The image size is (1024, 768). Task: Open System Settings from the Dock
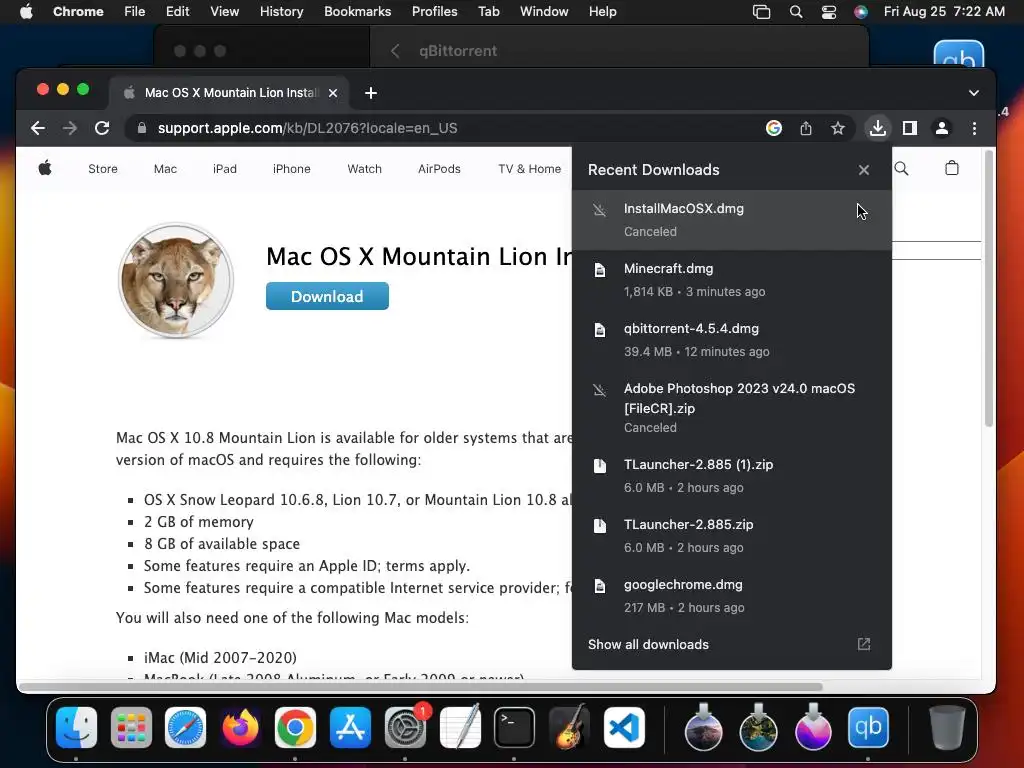tap(405, 727)
